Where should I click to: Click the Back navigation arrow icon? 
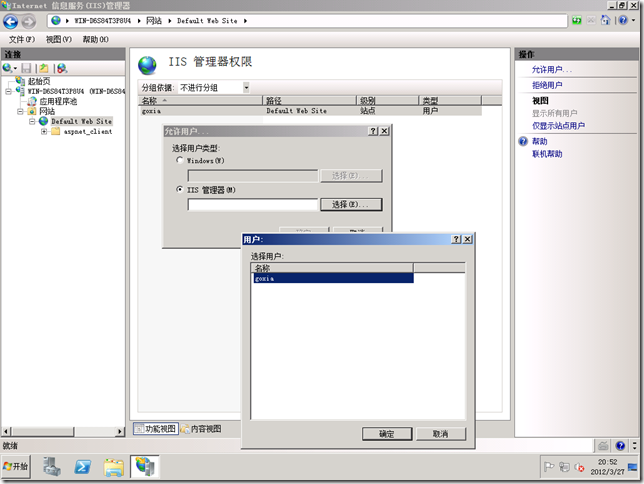(11, 21)
